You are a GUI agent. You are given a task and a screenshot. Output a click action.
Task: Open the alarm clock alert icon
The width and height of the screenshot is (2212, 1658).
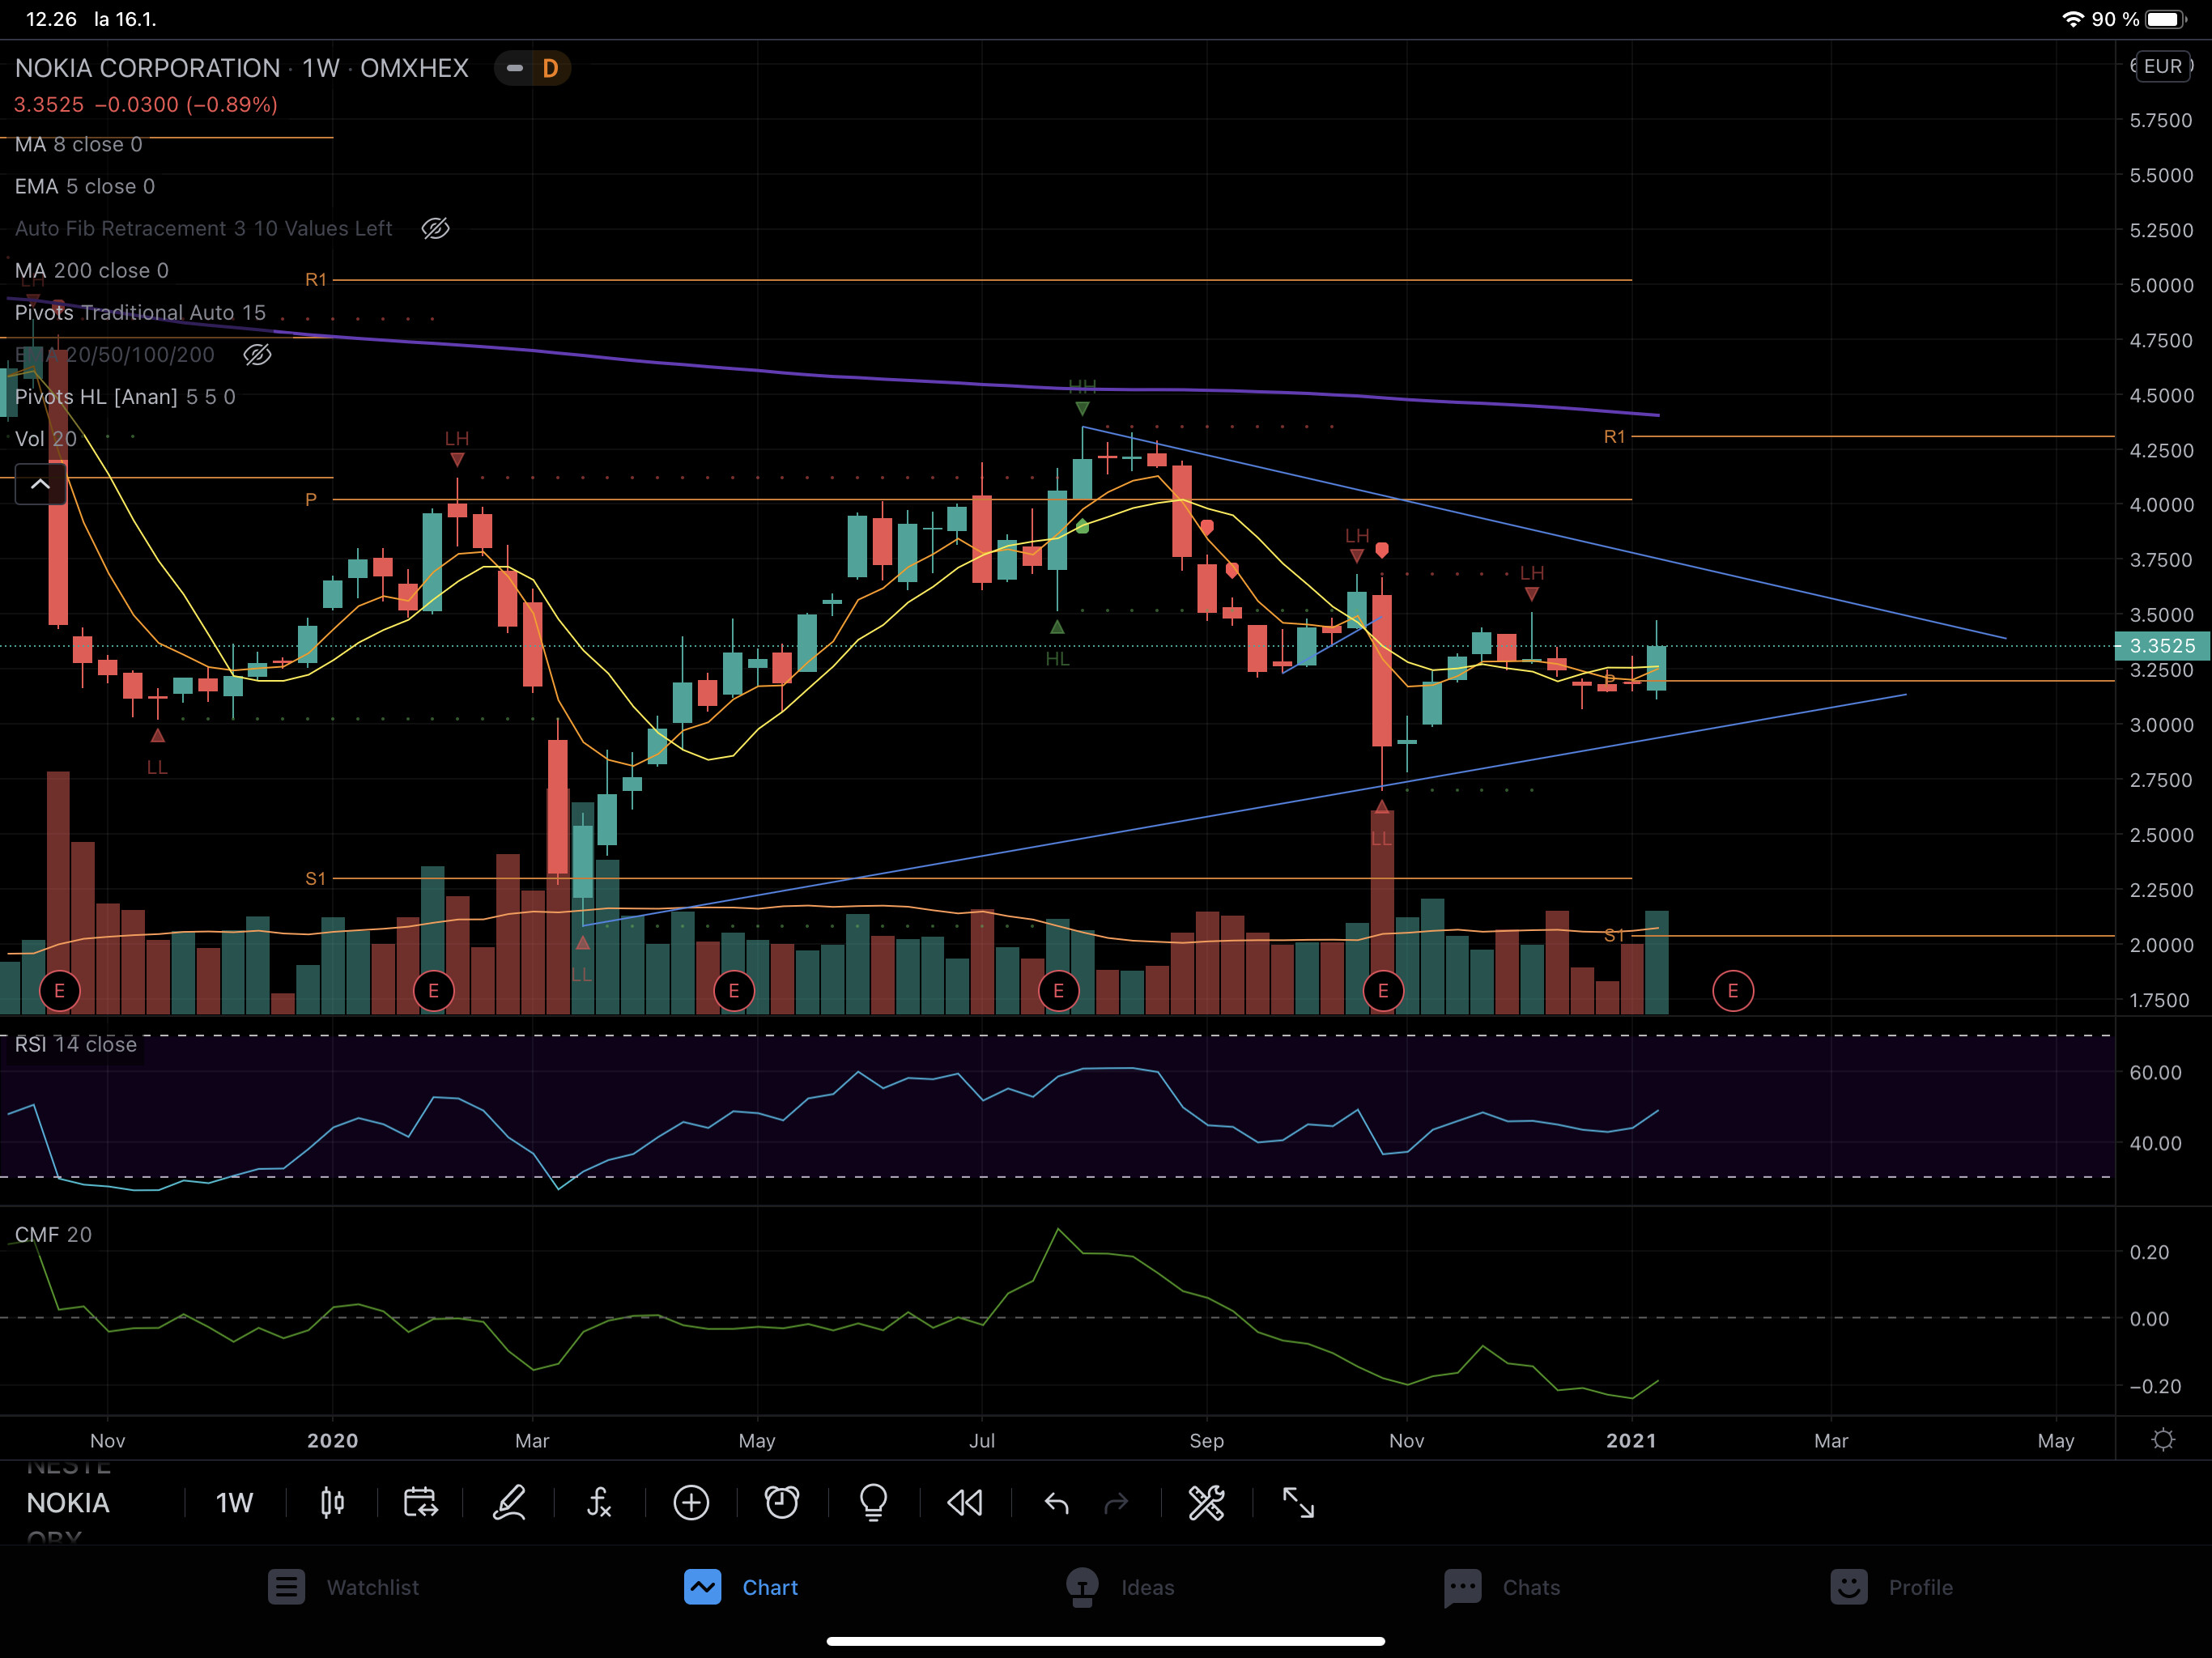point(782,1502)
